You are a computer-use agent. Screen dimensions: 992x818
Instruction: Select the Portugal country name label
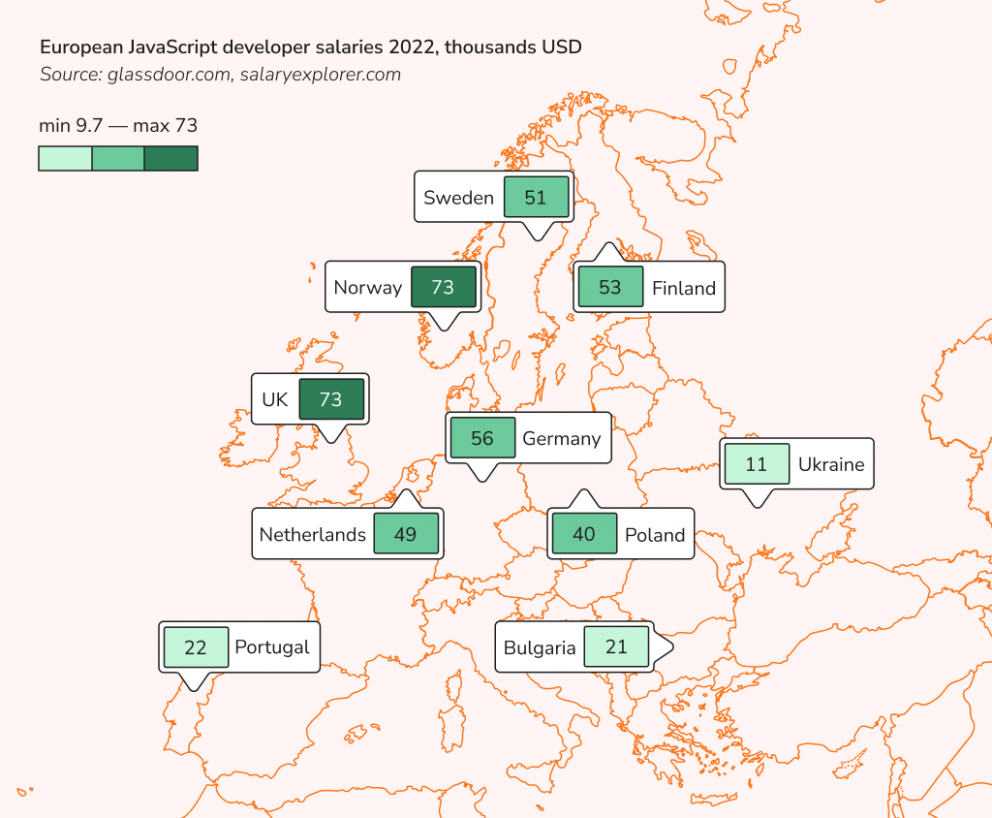(272, 647)
